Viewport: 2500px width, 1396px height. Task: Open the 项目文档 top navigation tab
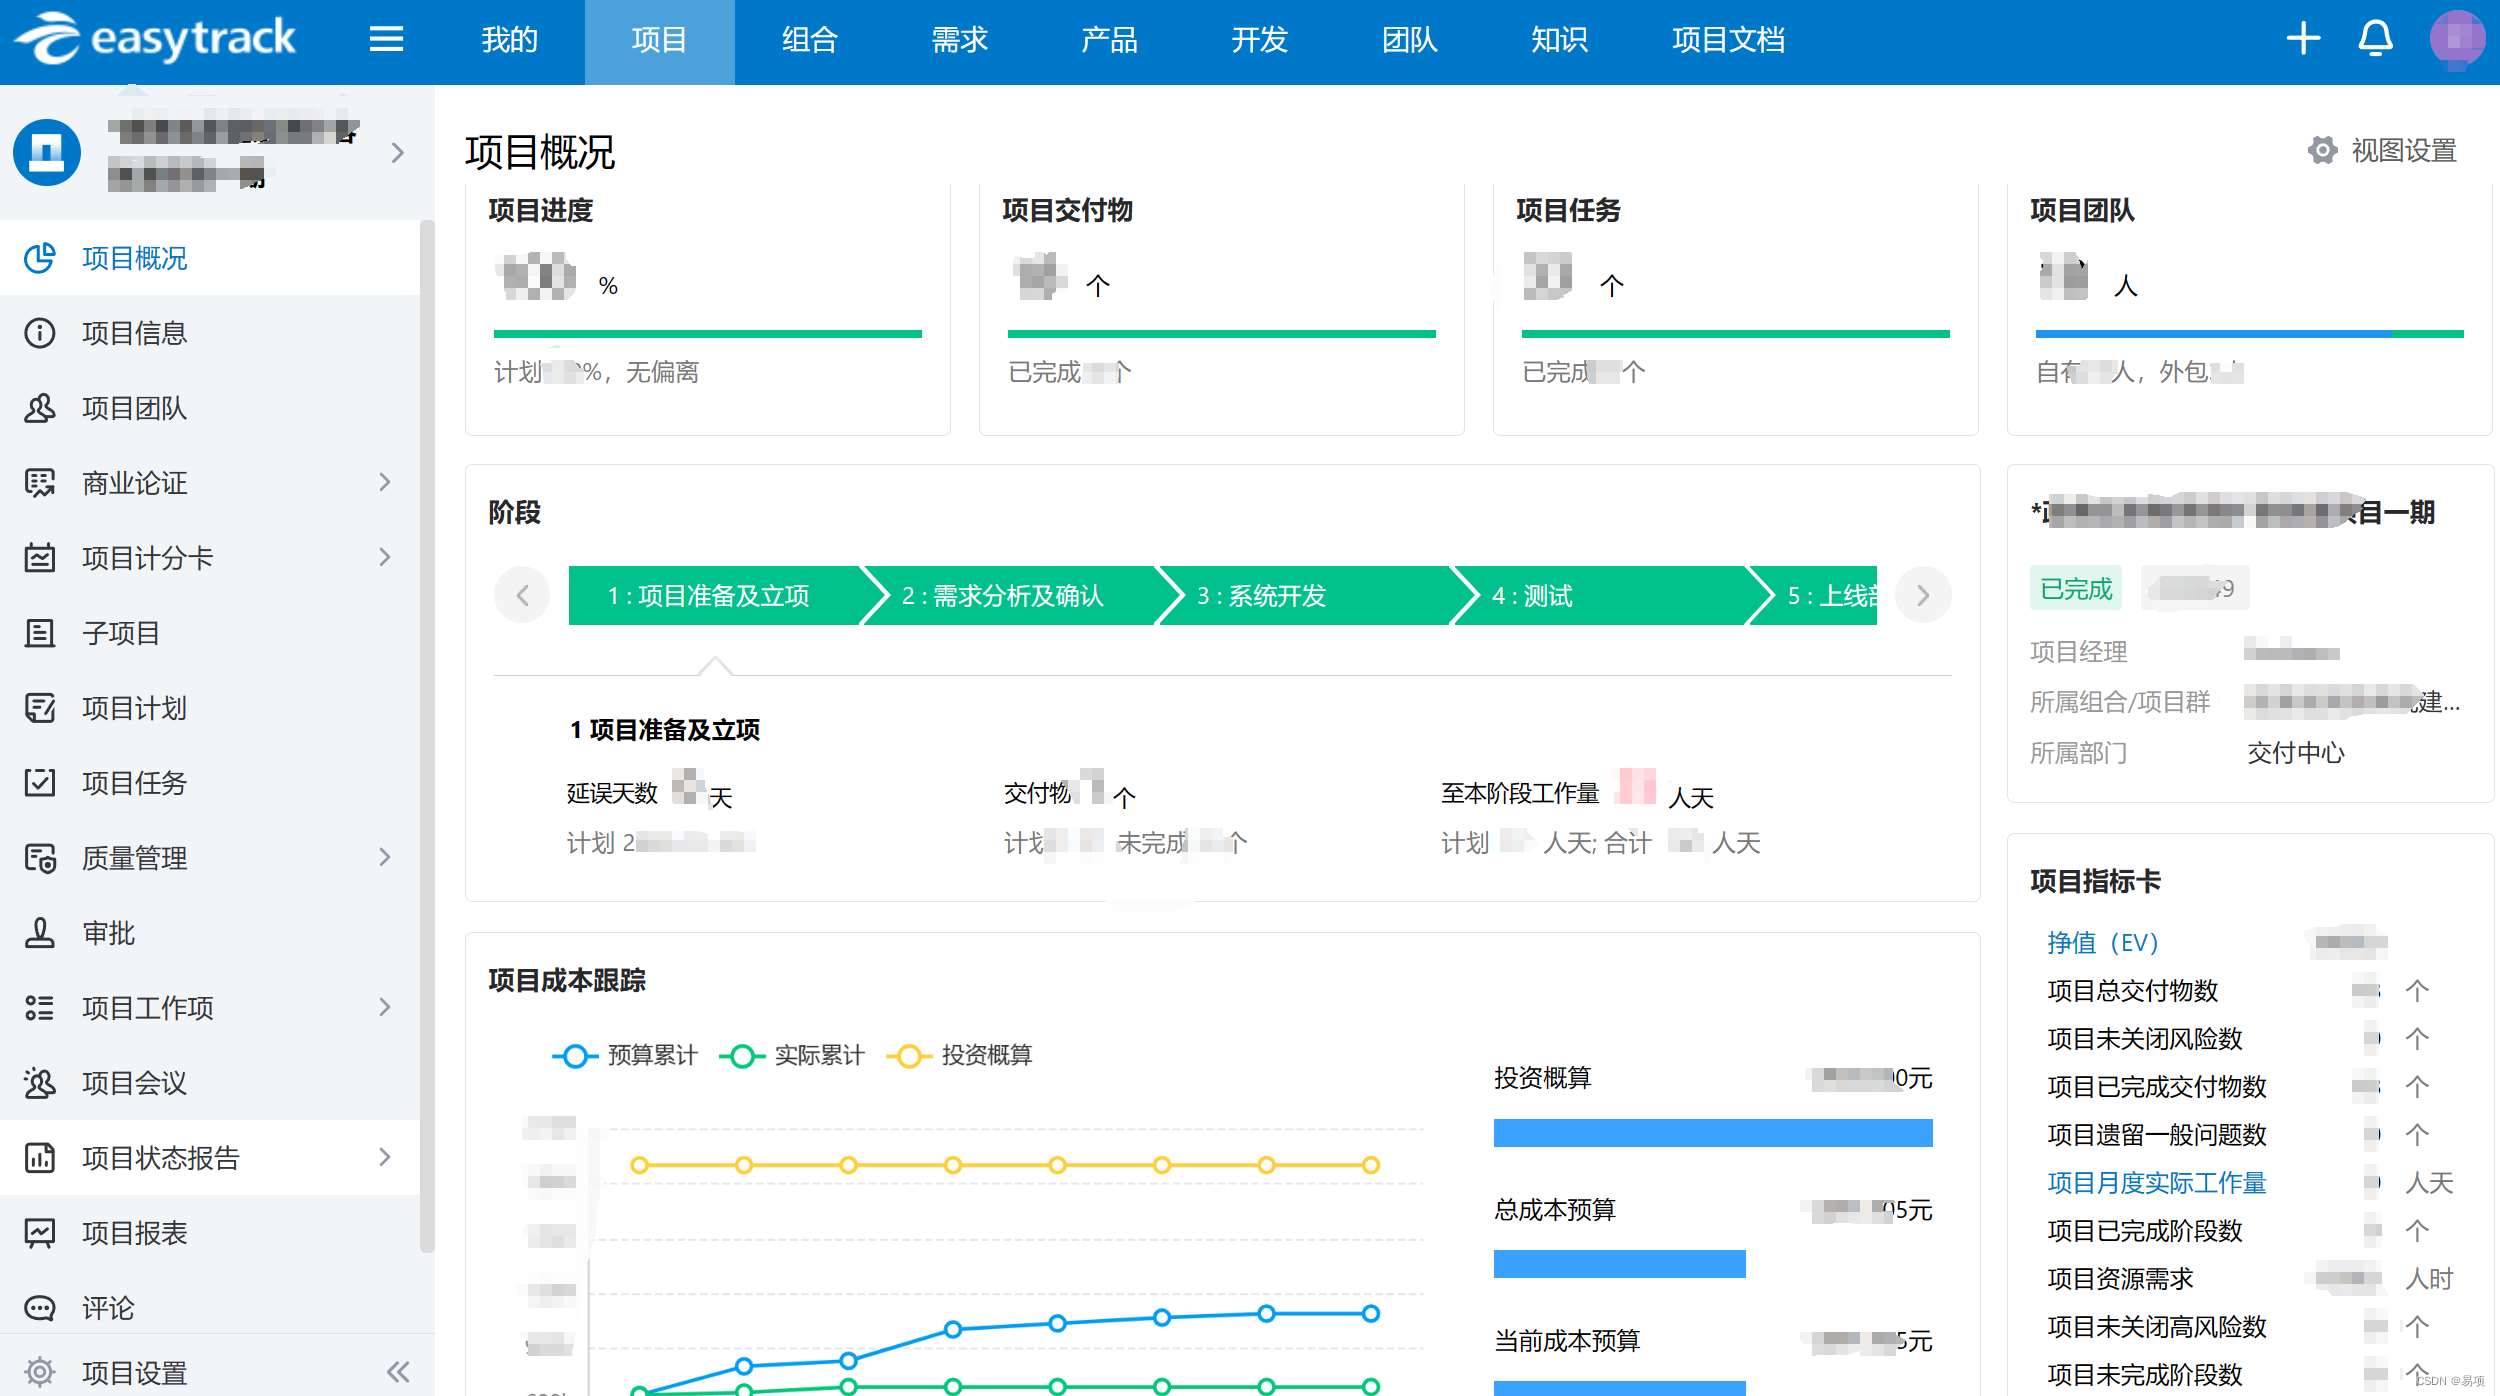tap(1728, 40)
